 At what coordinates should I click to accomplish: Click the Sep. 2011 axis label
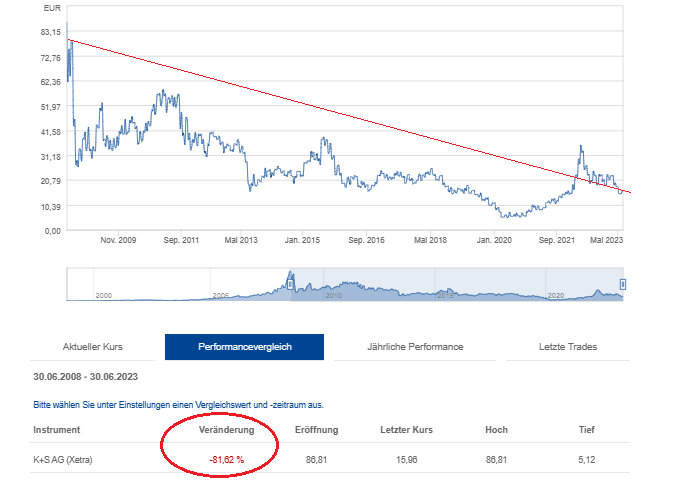coord(181,240)
